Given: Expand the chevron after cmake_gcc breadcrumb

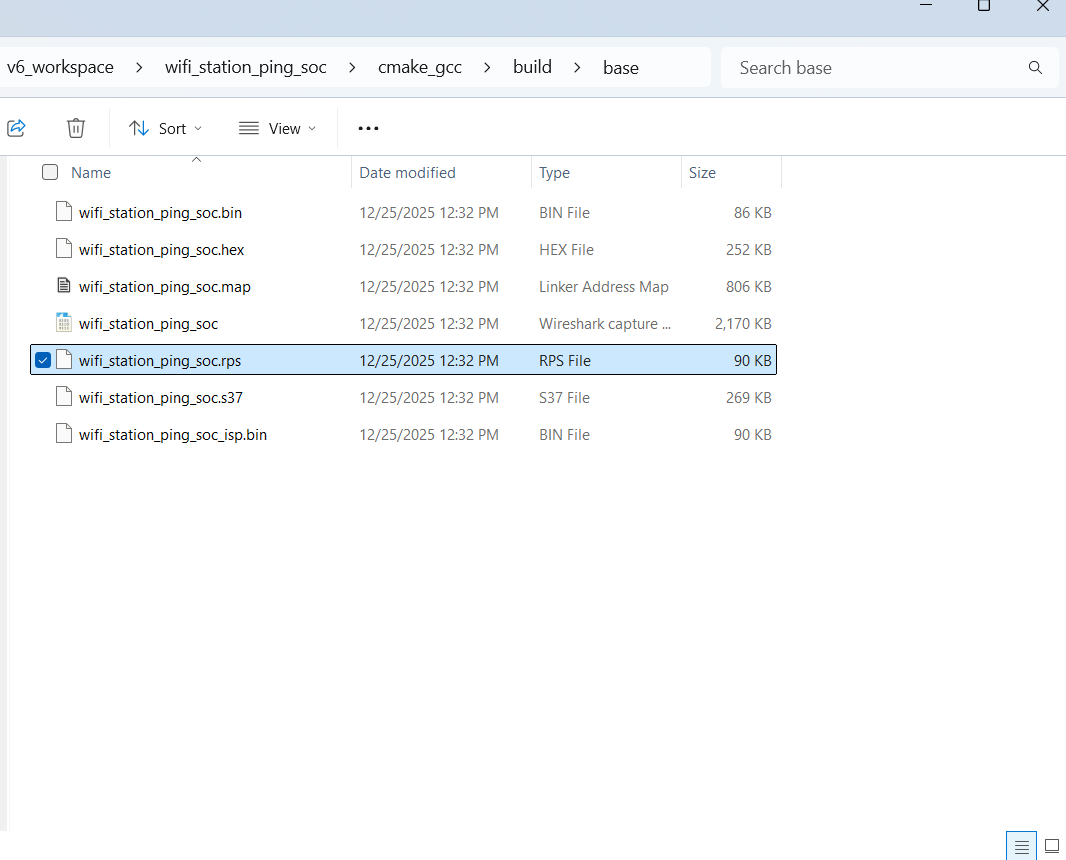Looking at the screenshot, I should tap(486, 67).
